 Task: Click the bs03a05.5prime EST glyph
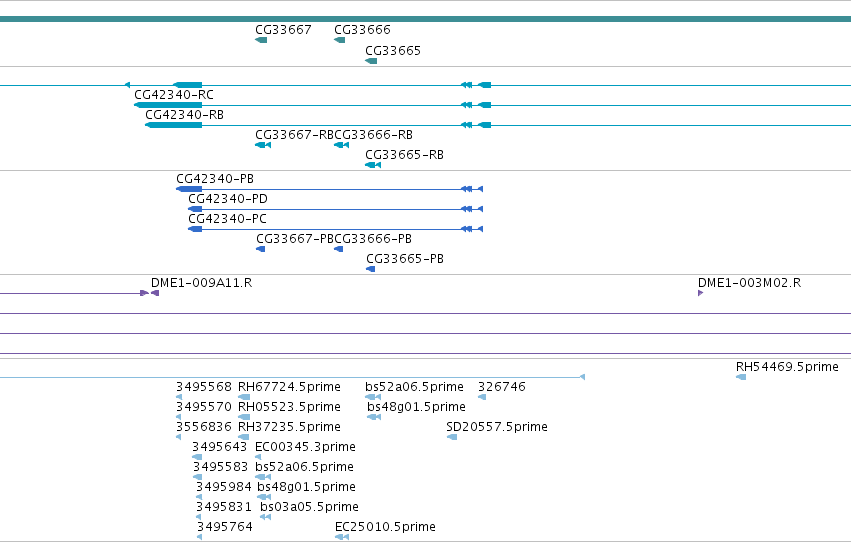pyautogui.click(x=265, y=518)
